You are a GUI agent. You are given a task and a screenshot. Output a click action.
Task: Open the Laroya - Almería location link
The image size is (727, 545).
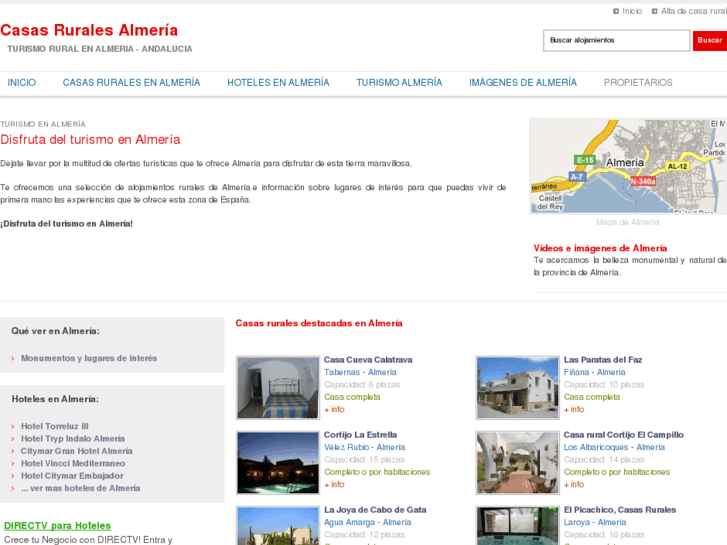(x=595, y=522)
